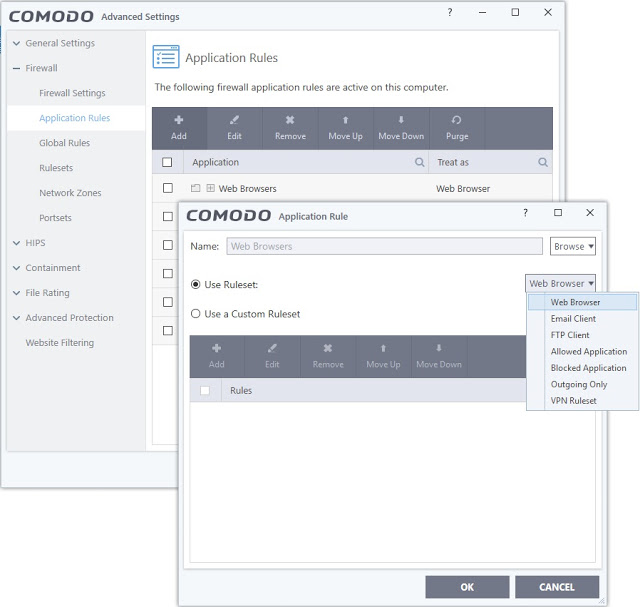Open Rulesets in the sidebar

tap(56, 168)
